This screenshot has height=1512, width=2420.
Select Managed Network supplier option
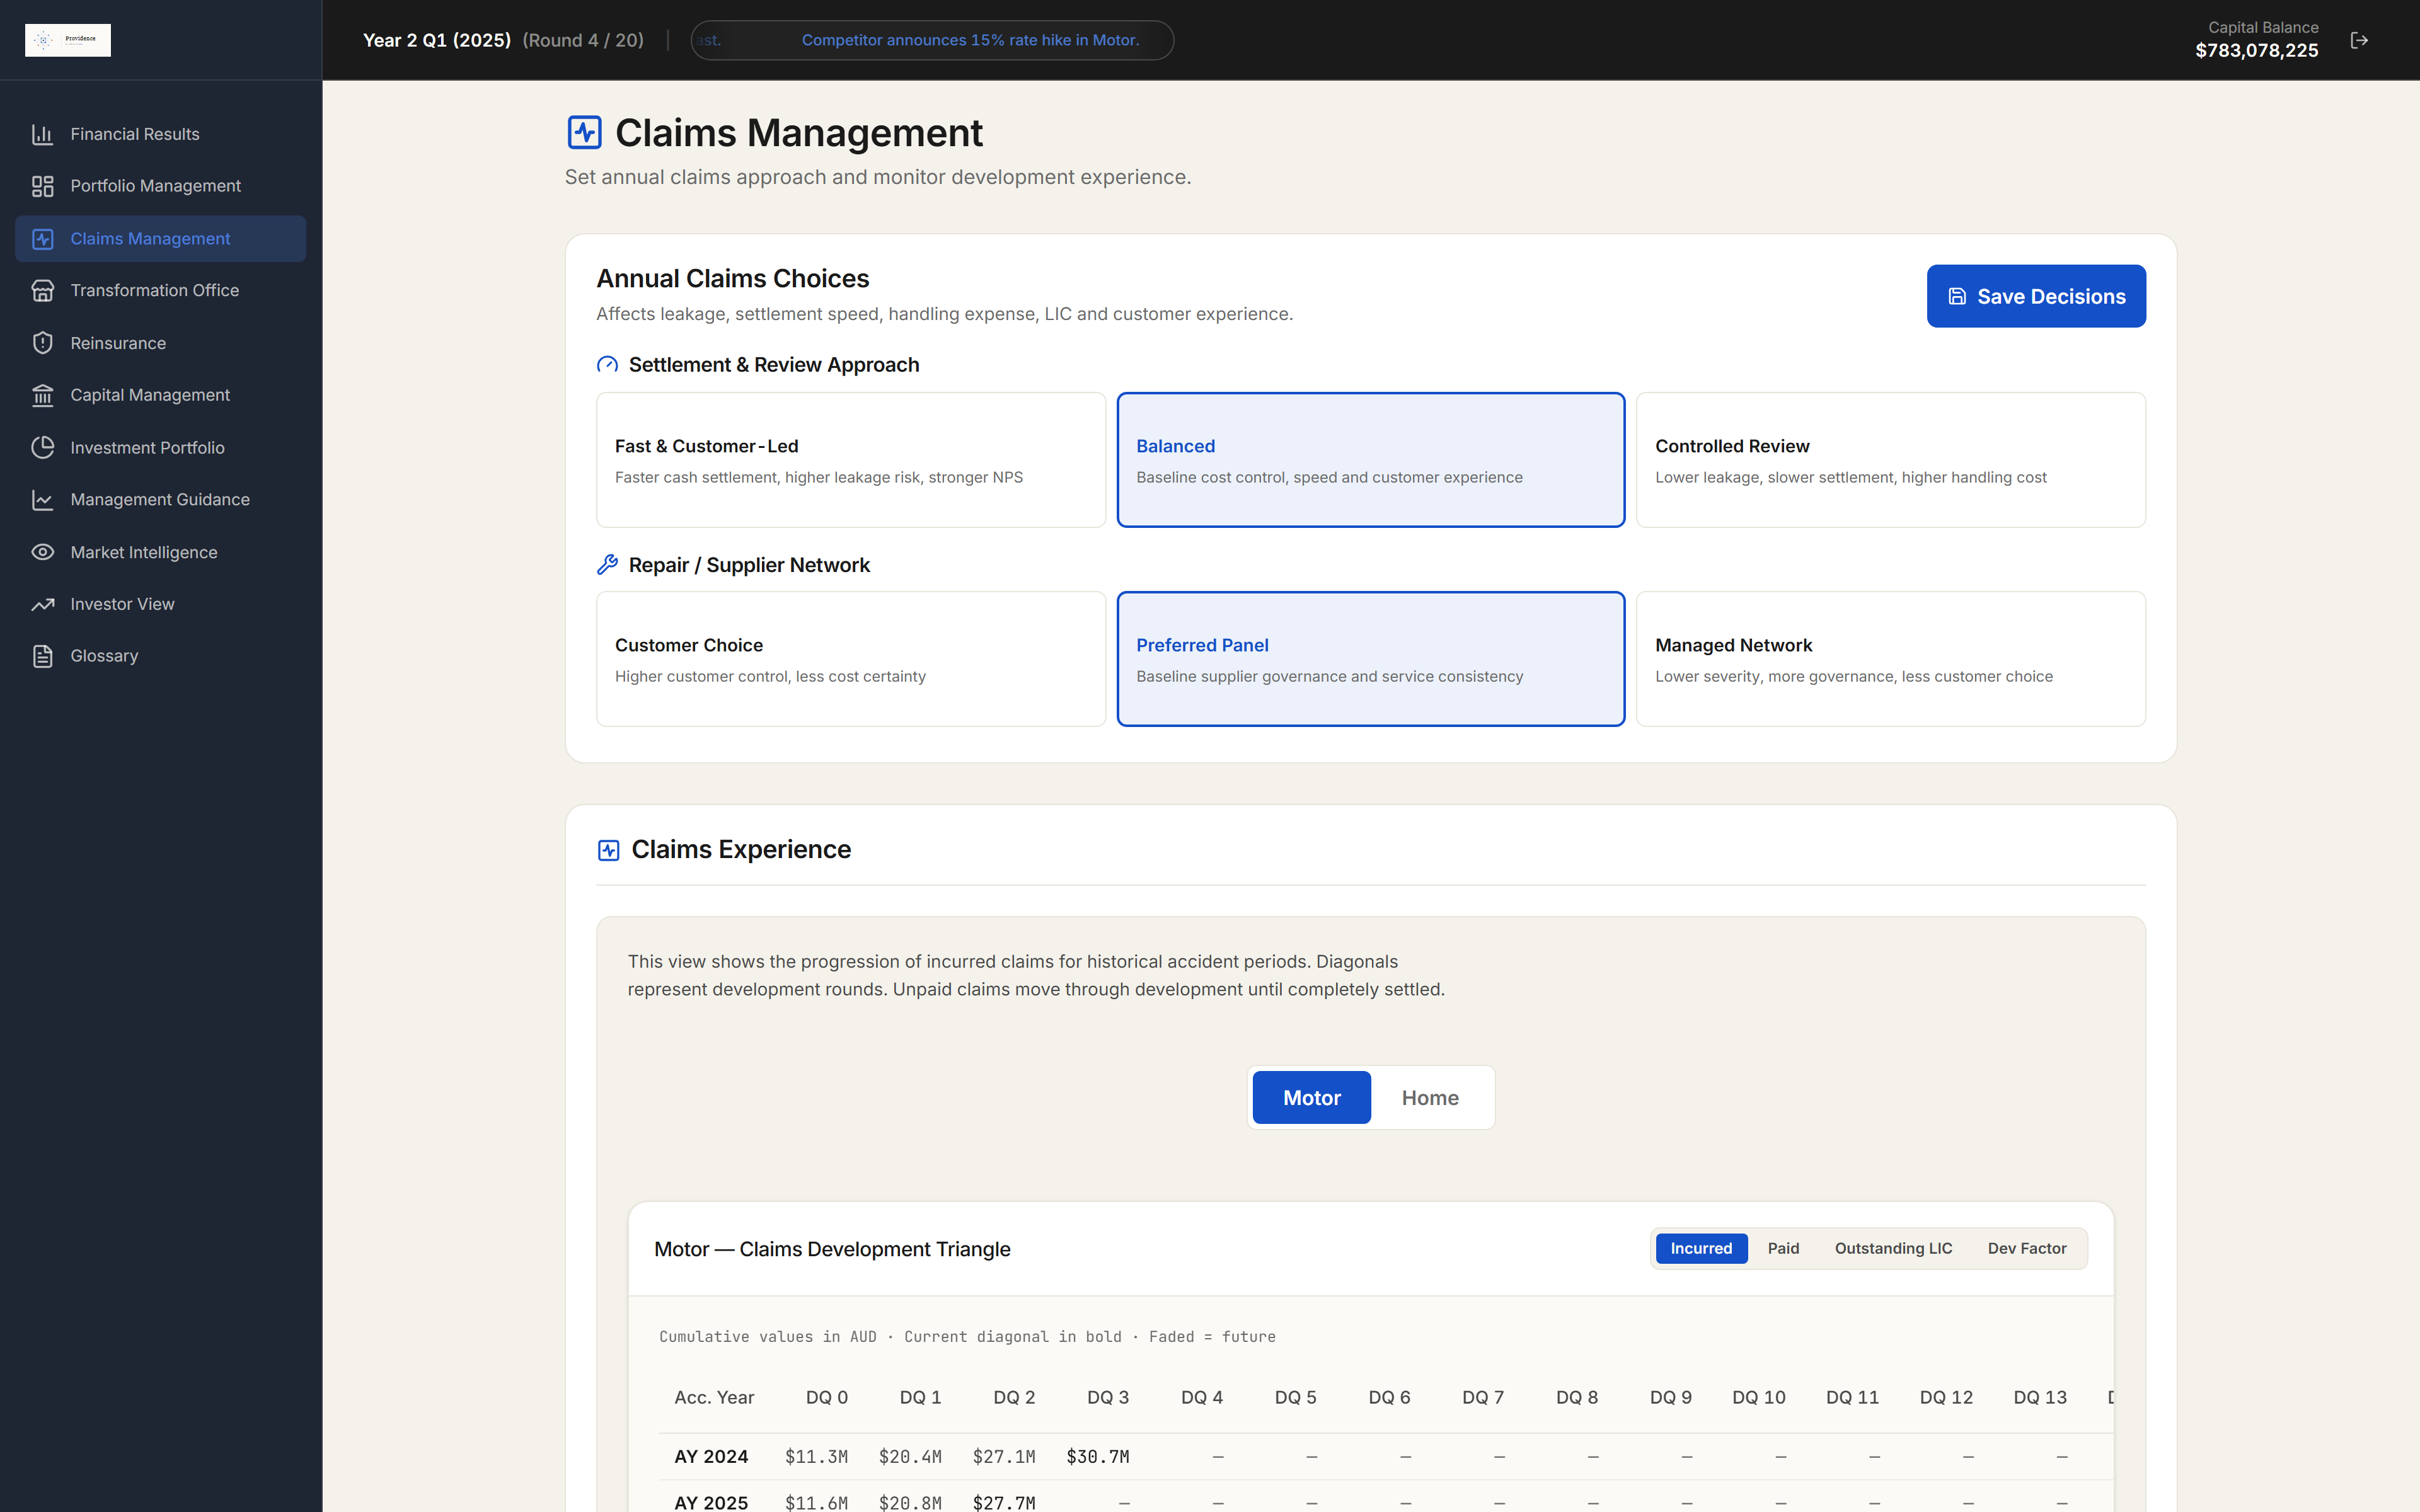coord(1890,659)
